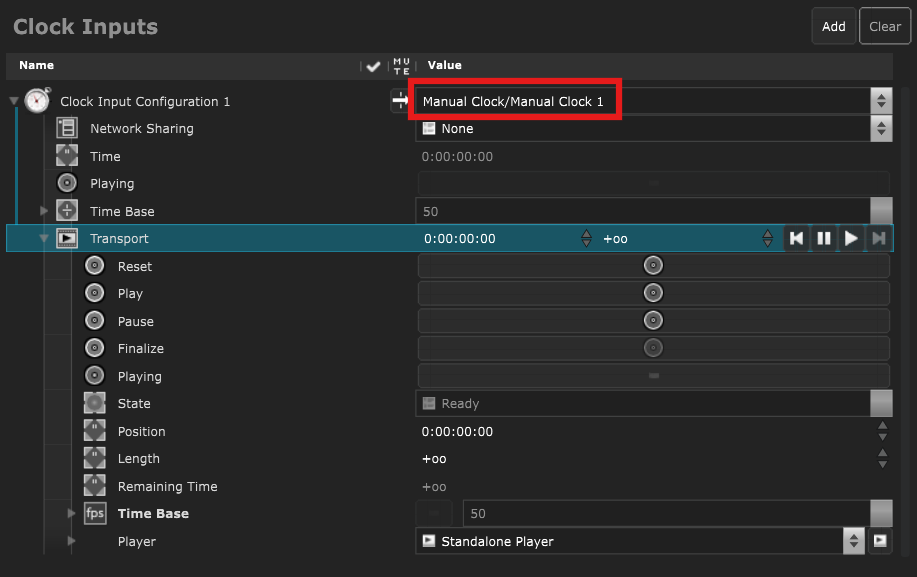Image resolution: width=917 pixels, height=577 pixels.
Task: Click the Add button
Action: [833, 26]
